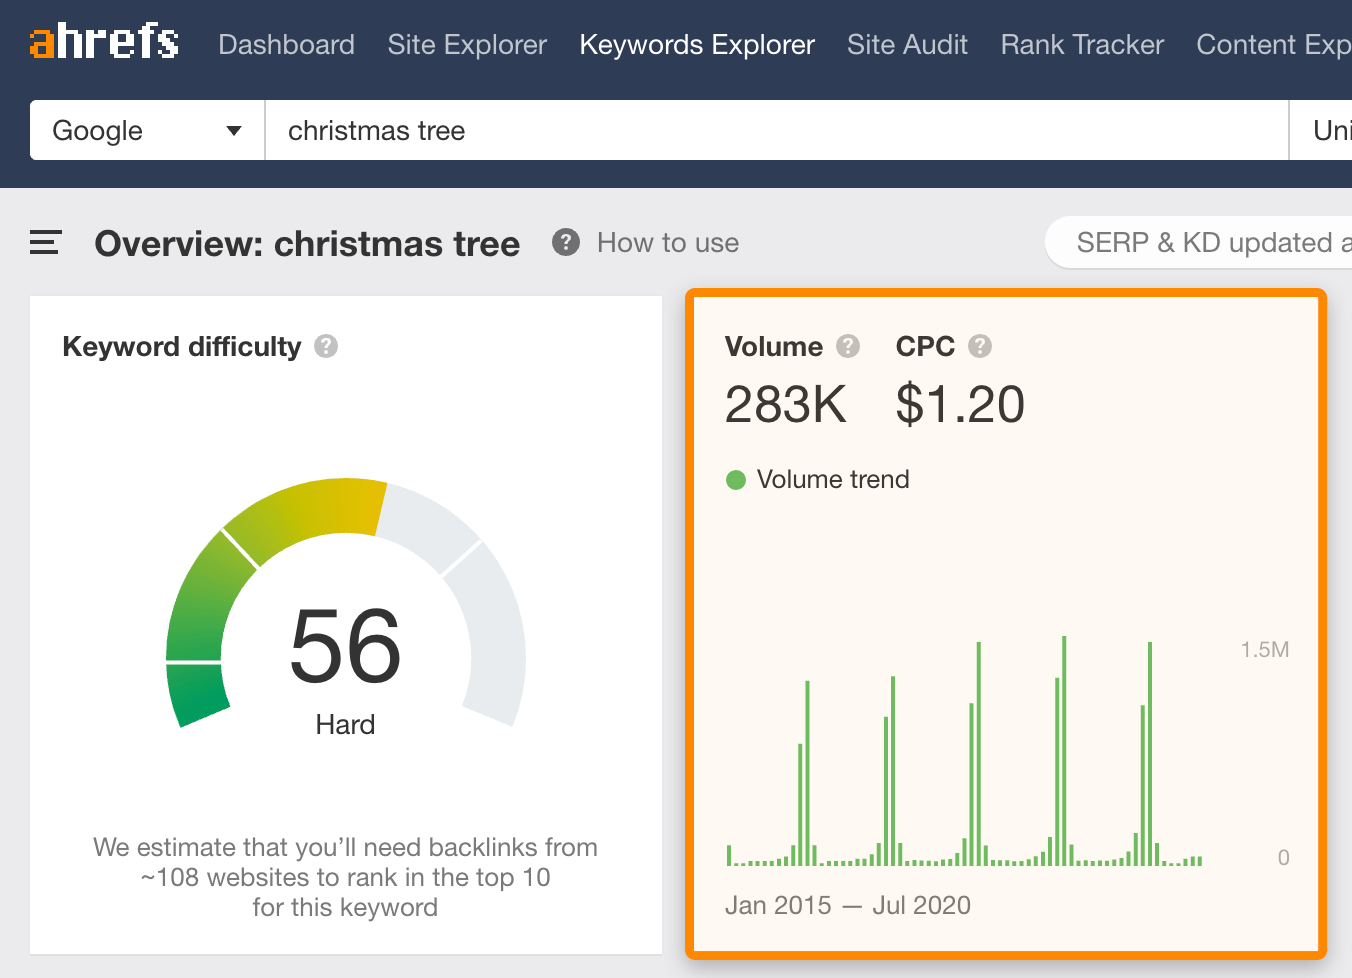
Task: Click the How to use link
Action: (x=667, y=243)
